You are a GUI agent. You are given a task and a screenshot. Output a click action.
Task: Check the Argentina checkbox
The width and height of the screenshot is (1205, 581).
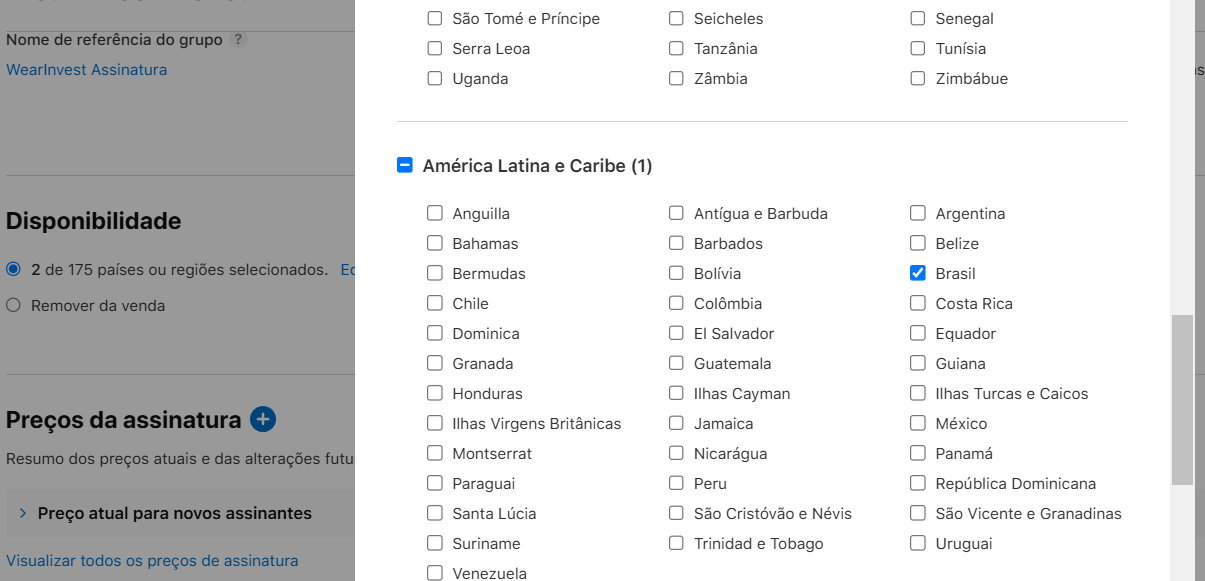coord(918,213)
